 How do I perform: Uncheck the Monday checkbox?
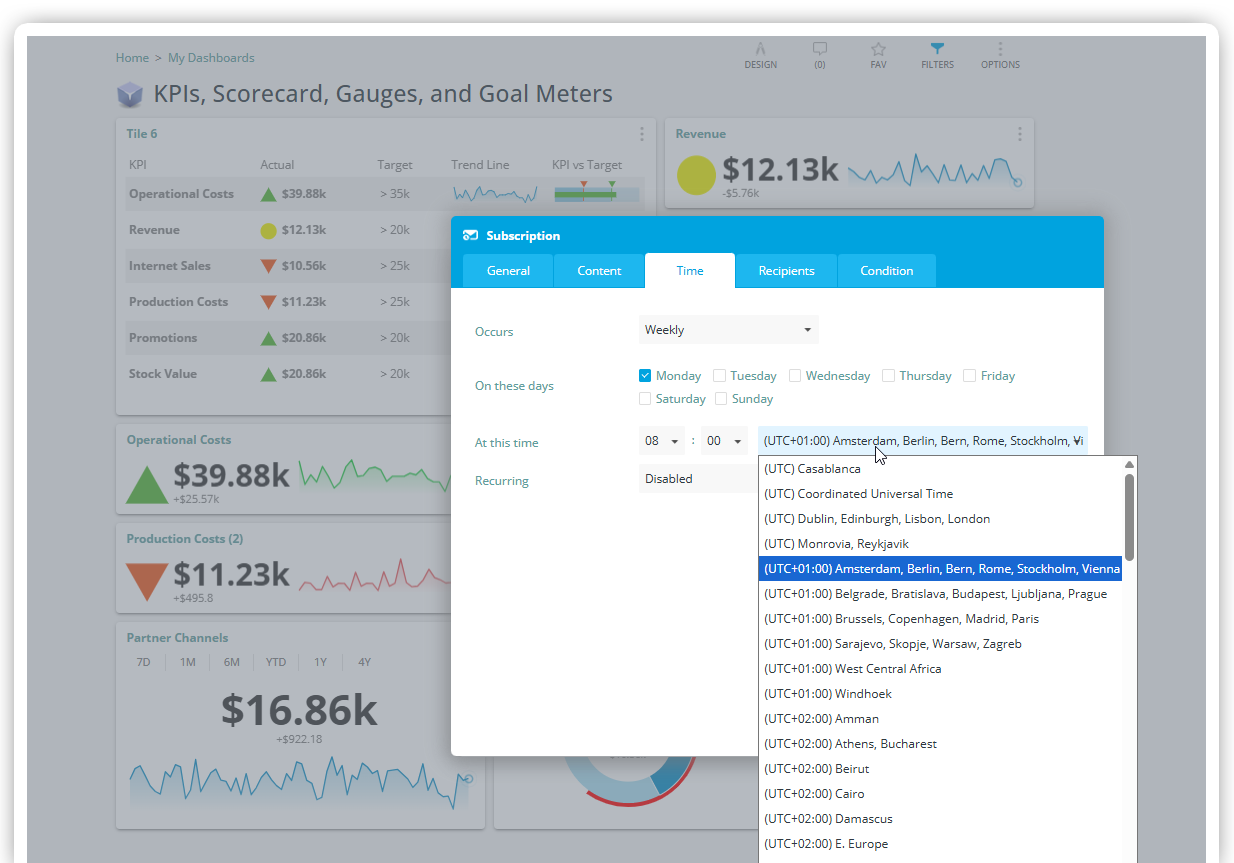(x=645, y=375)
